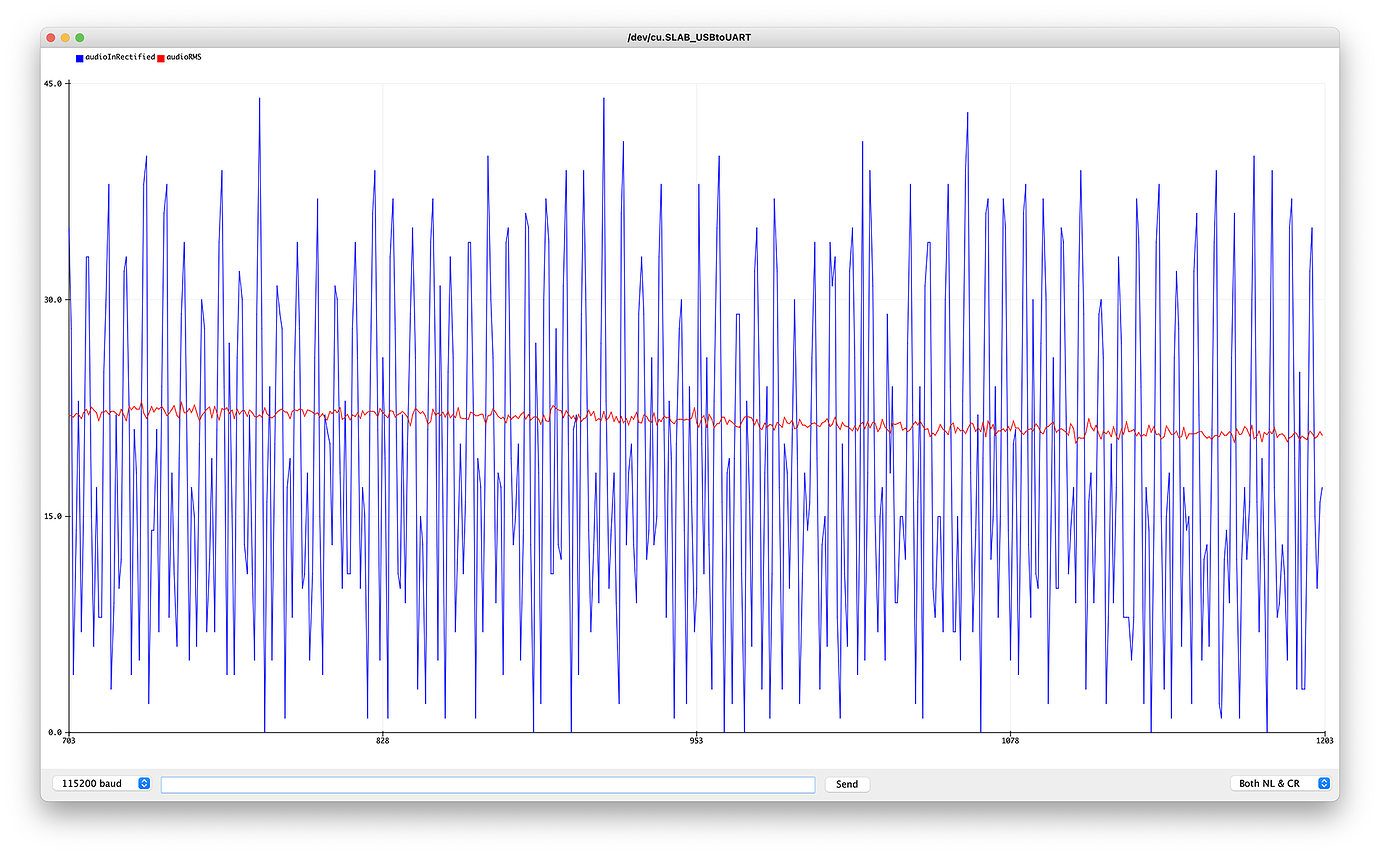The image size is (1380, 854).
Task: Click the yellow minimize window button
Action: tap(64, 37)
